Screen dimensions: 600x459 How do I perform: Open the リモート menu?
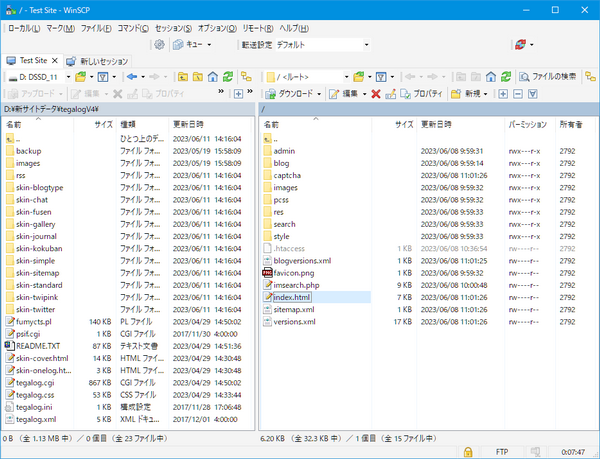(258, 28)
